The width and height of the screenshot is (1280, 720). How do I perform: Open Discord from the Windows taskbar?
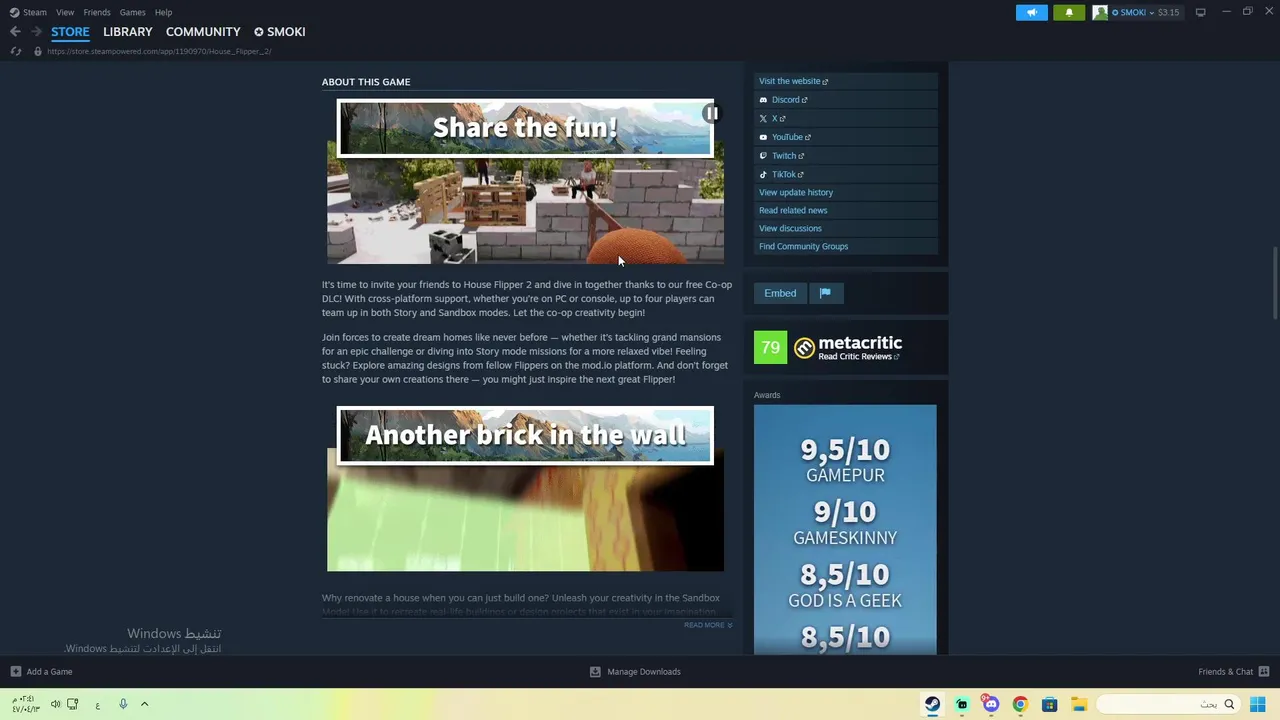(991, 704)
